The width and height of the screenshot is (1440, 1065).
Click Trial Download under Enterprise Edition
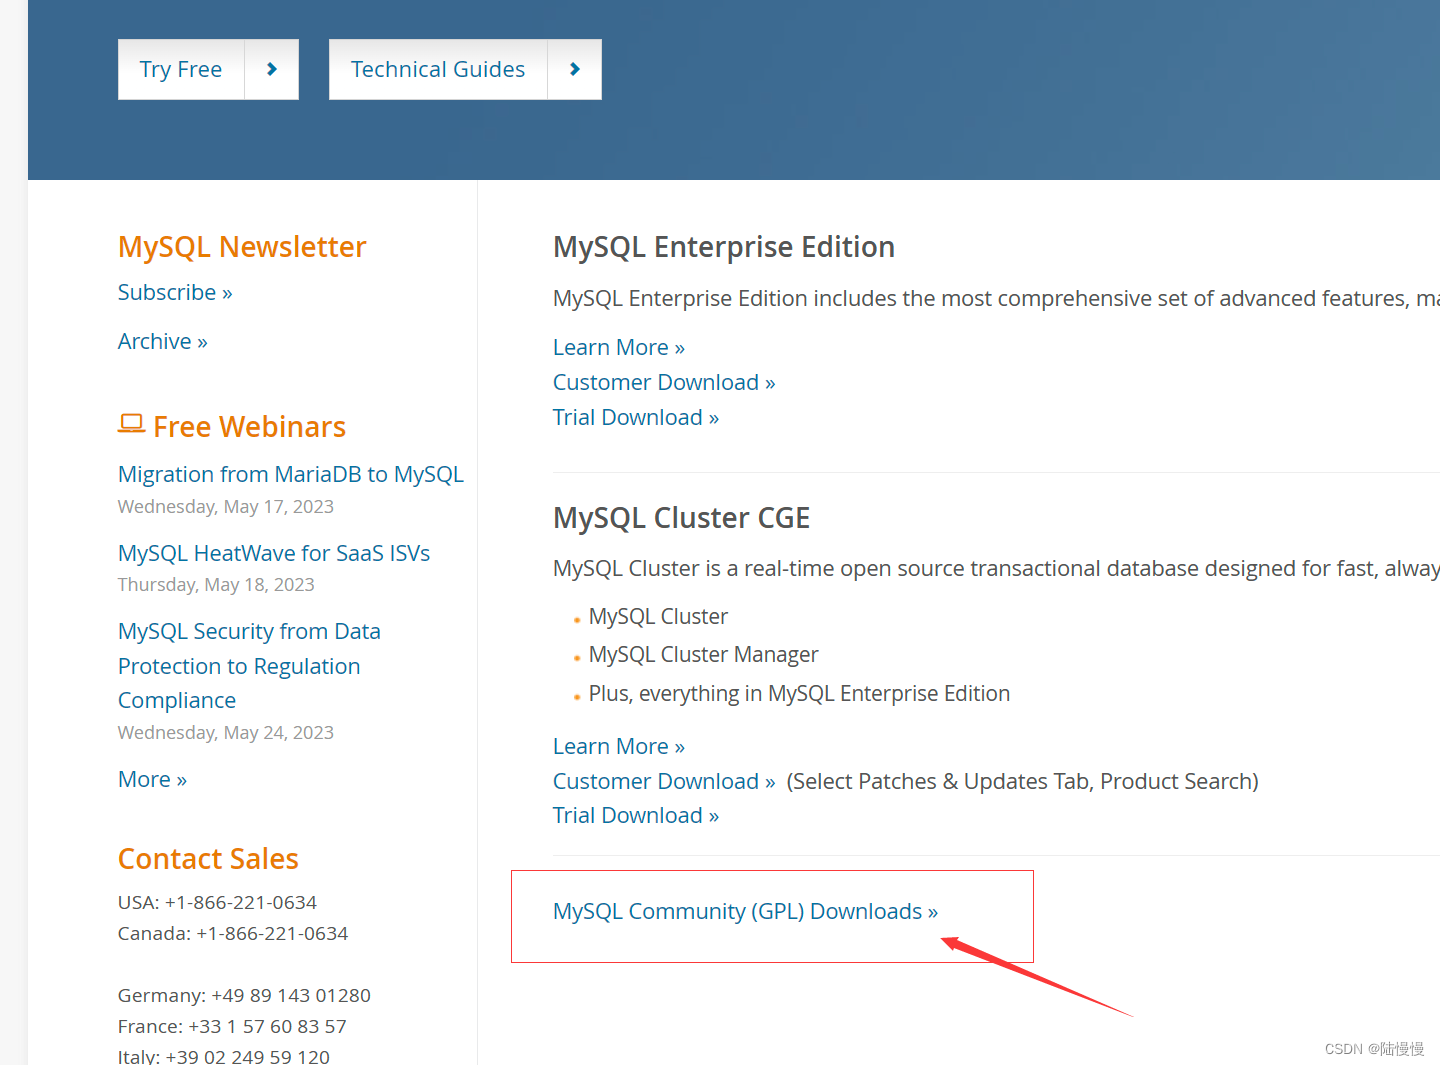click(636, 417)
